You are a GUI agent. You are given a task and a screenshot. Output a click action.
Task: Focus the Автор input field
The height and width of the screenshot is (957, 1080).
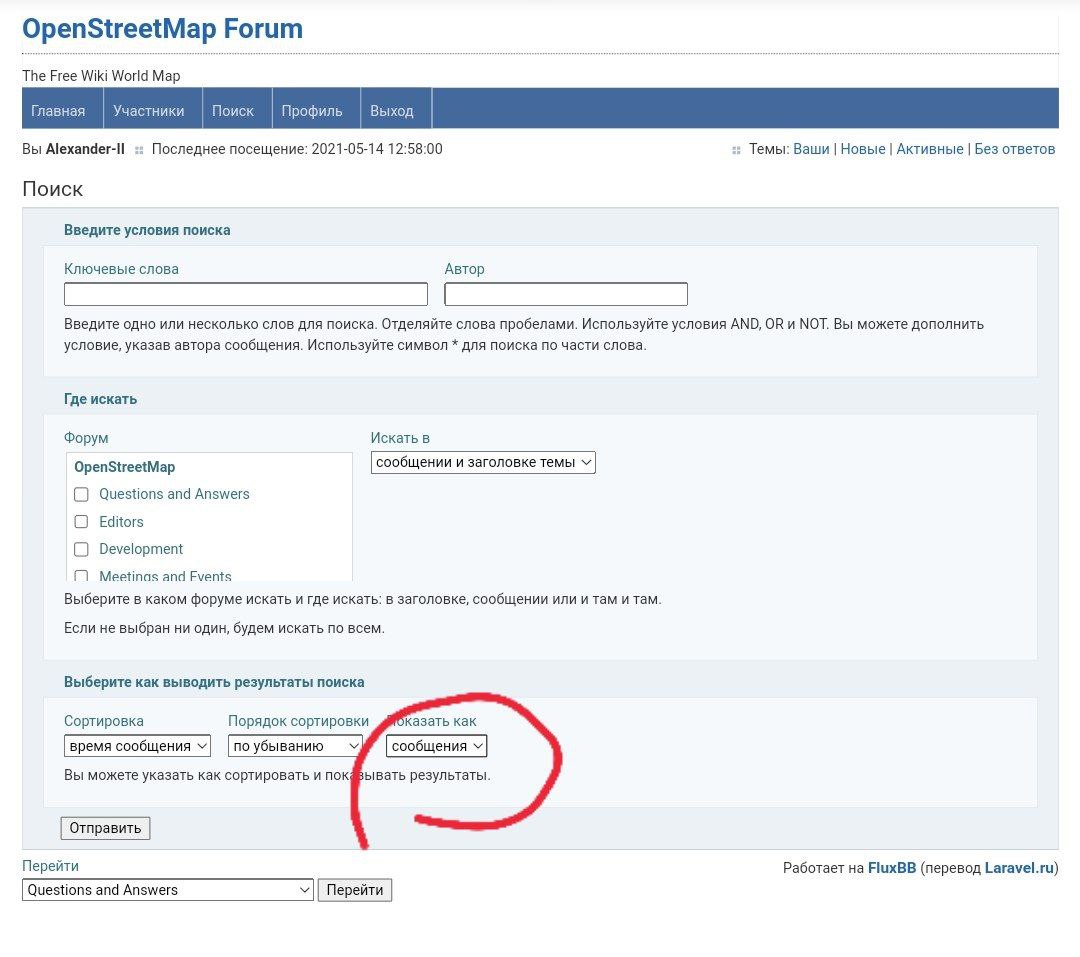click(x=566, y=294)
